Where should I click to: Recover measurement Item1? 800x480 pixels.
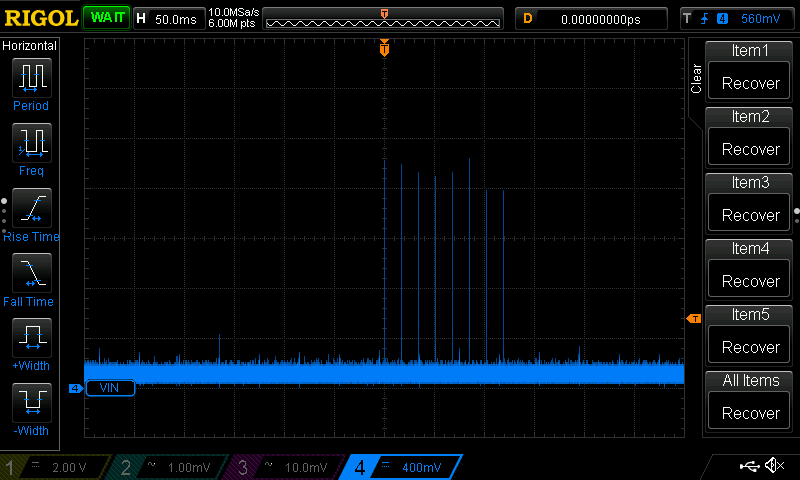click(750, 83)
